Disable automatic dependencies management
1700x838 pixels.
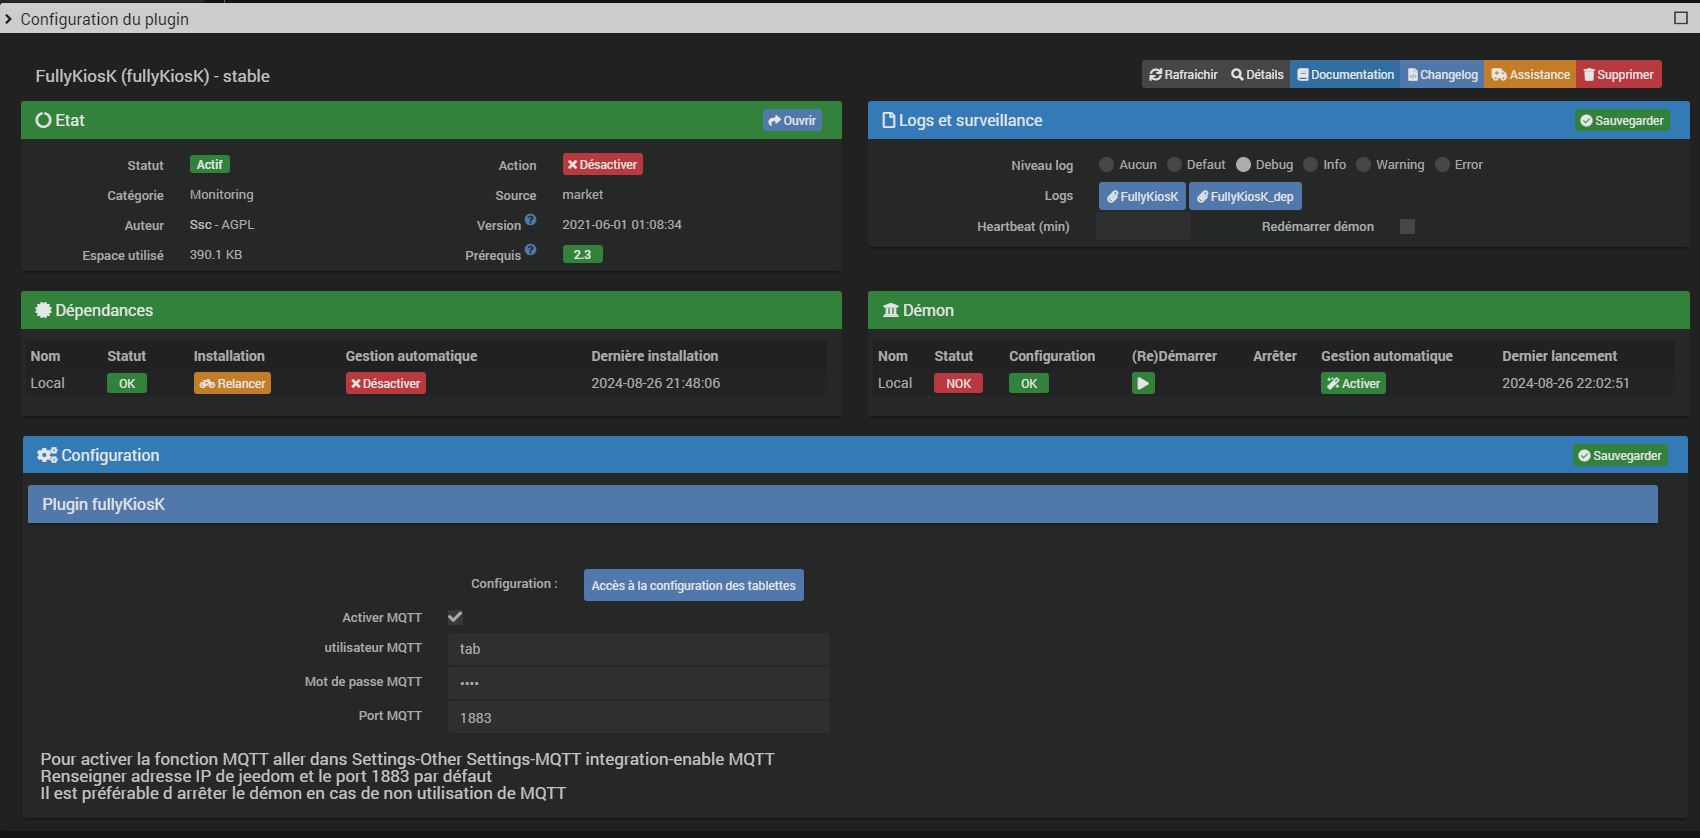[386, 384]
